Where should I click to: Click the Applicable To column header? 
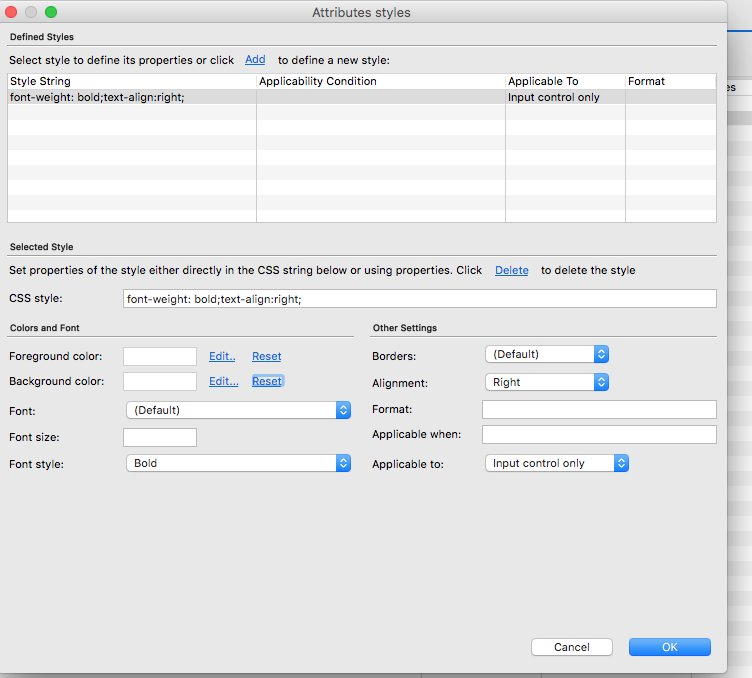[565, 81]
